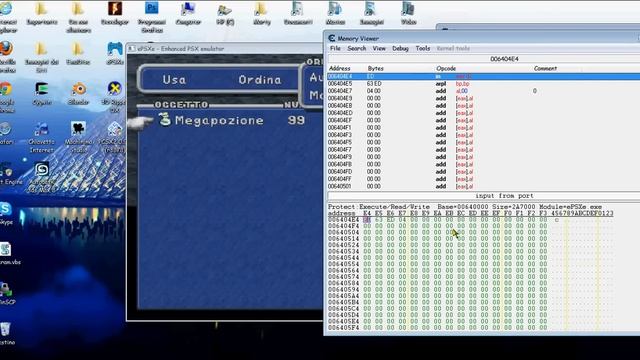Open the Safari compass desktop icon
This screenshot has width=640, height=360.
coord(5,129)
